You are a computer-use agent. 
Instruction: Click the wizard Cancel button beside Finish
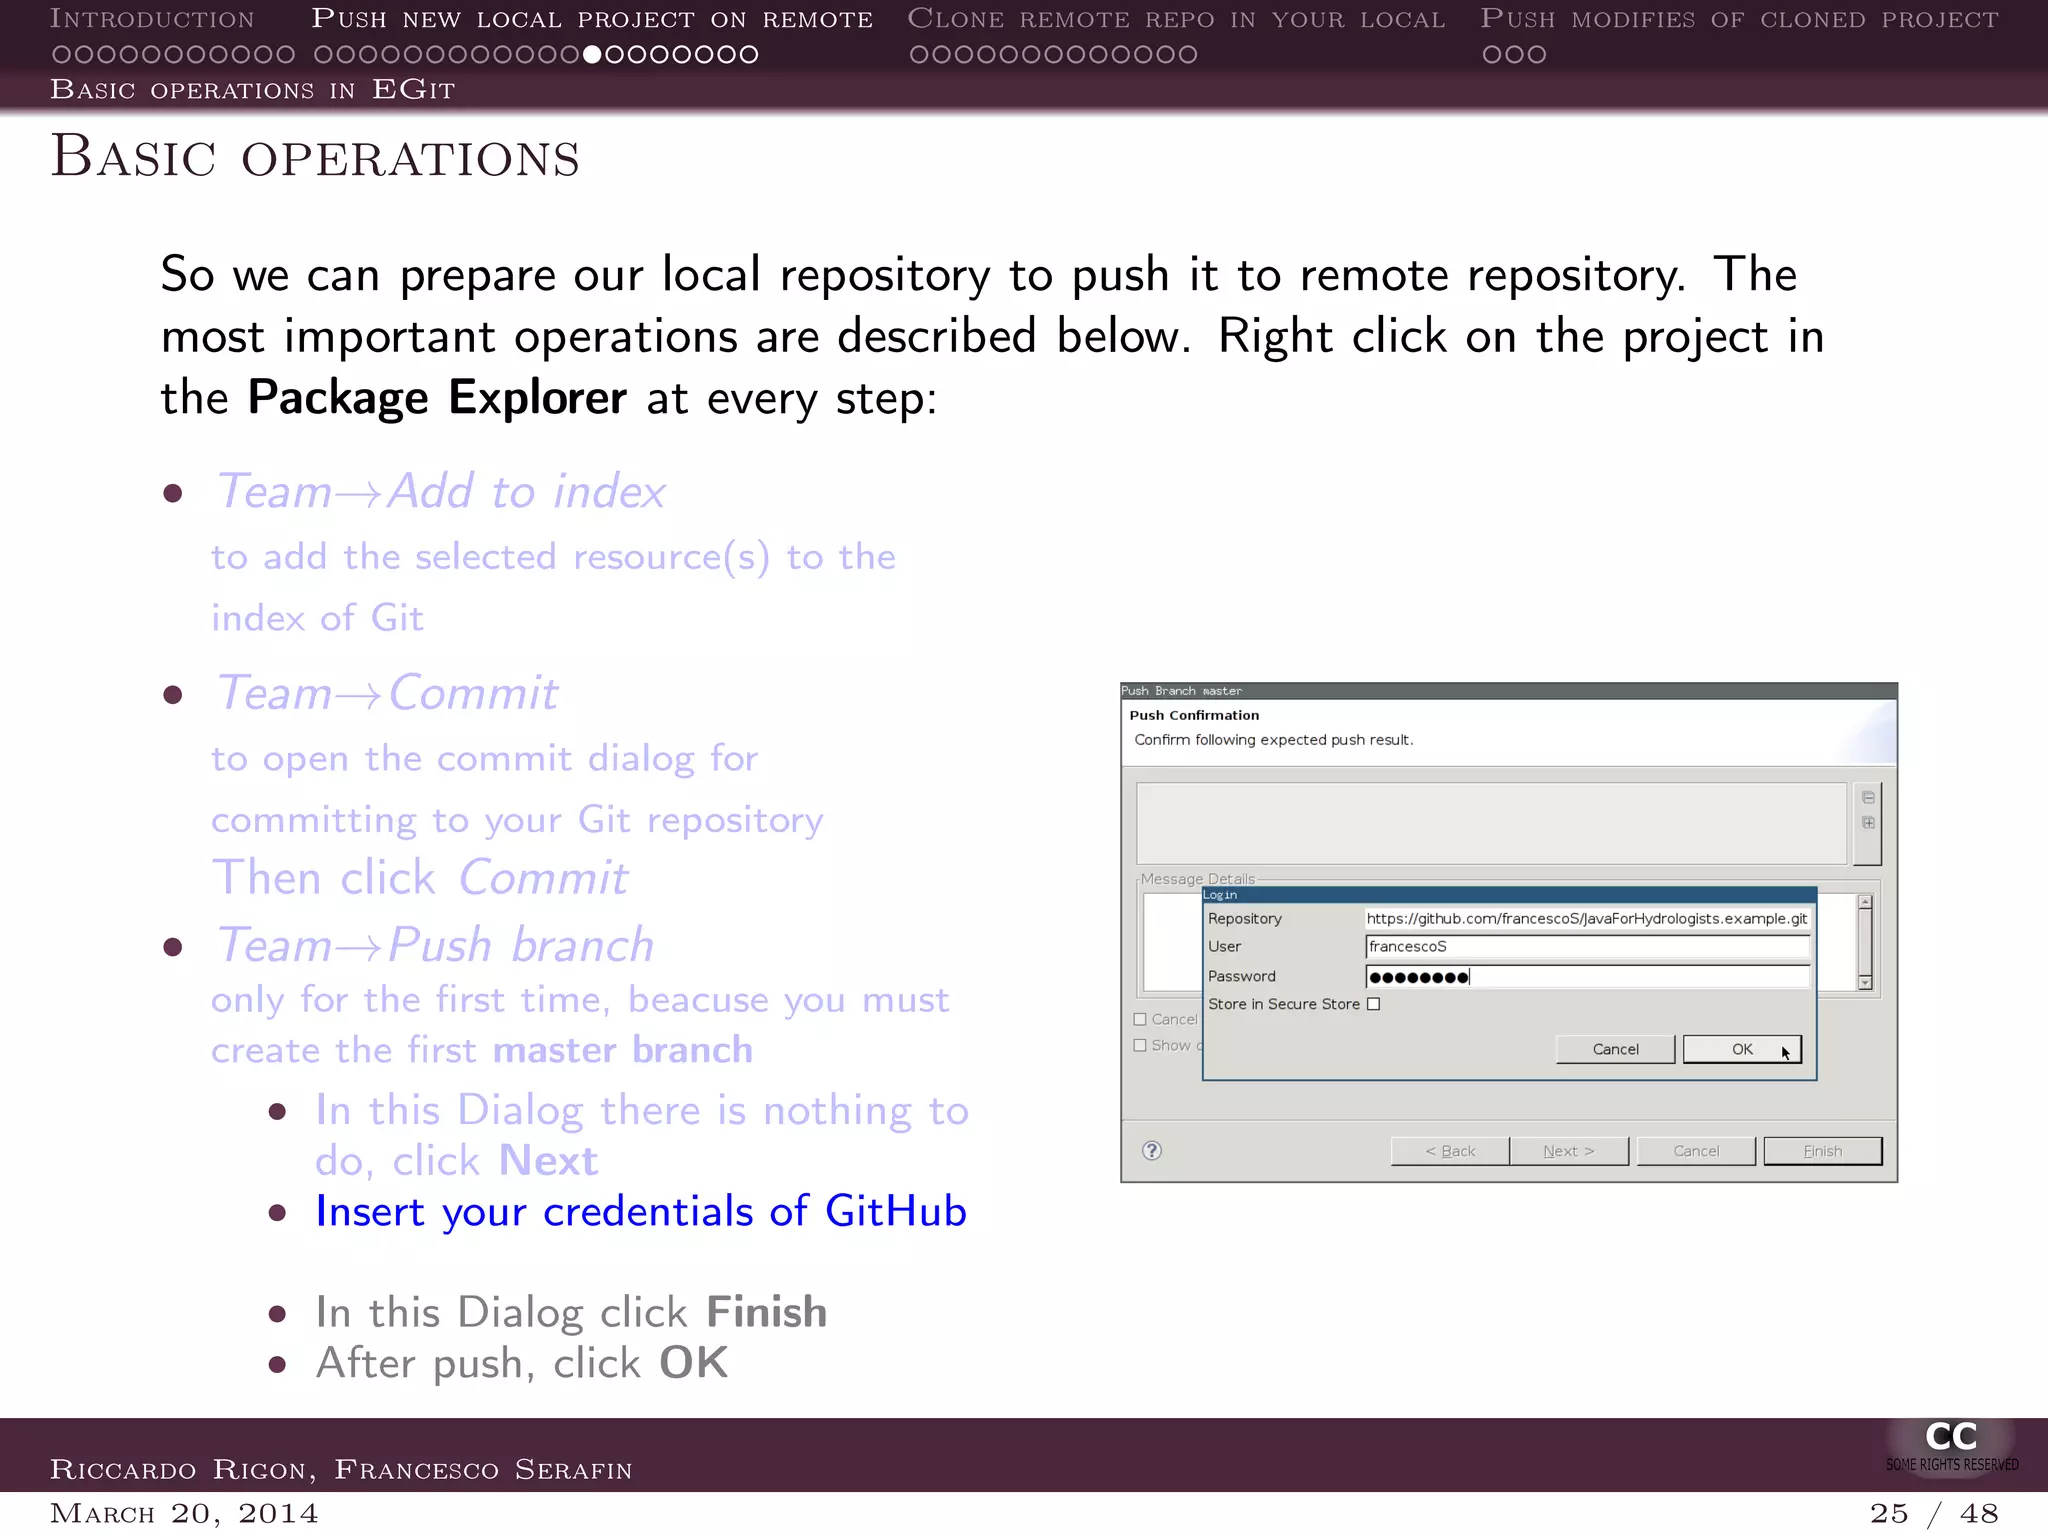point(1696,1151)
